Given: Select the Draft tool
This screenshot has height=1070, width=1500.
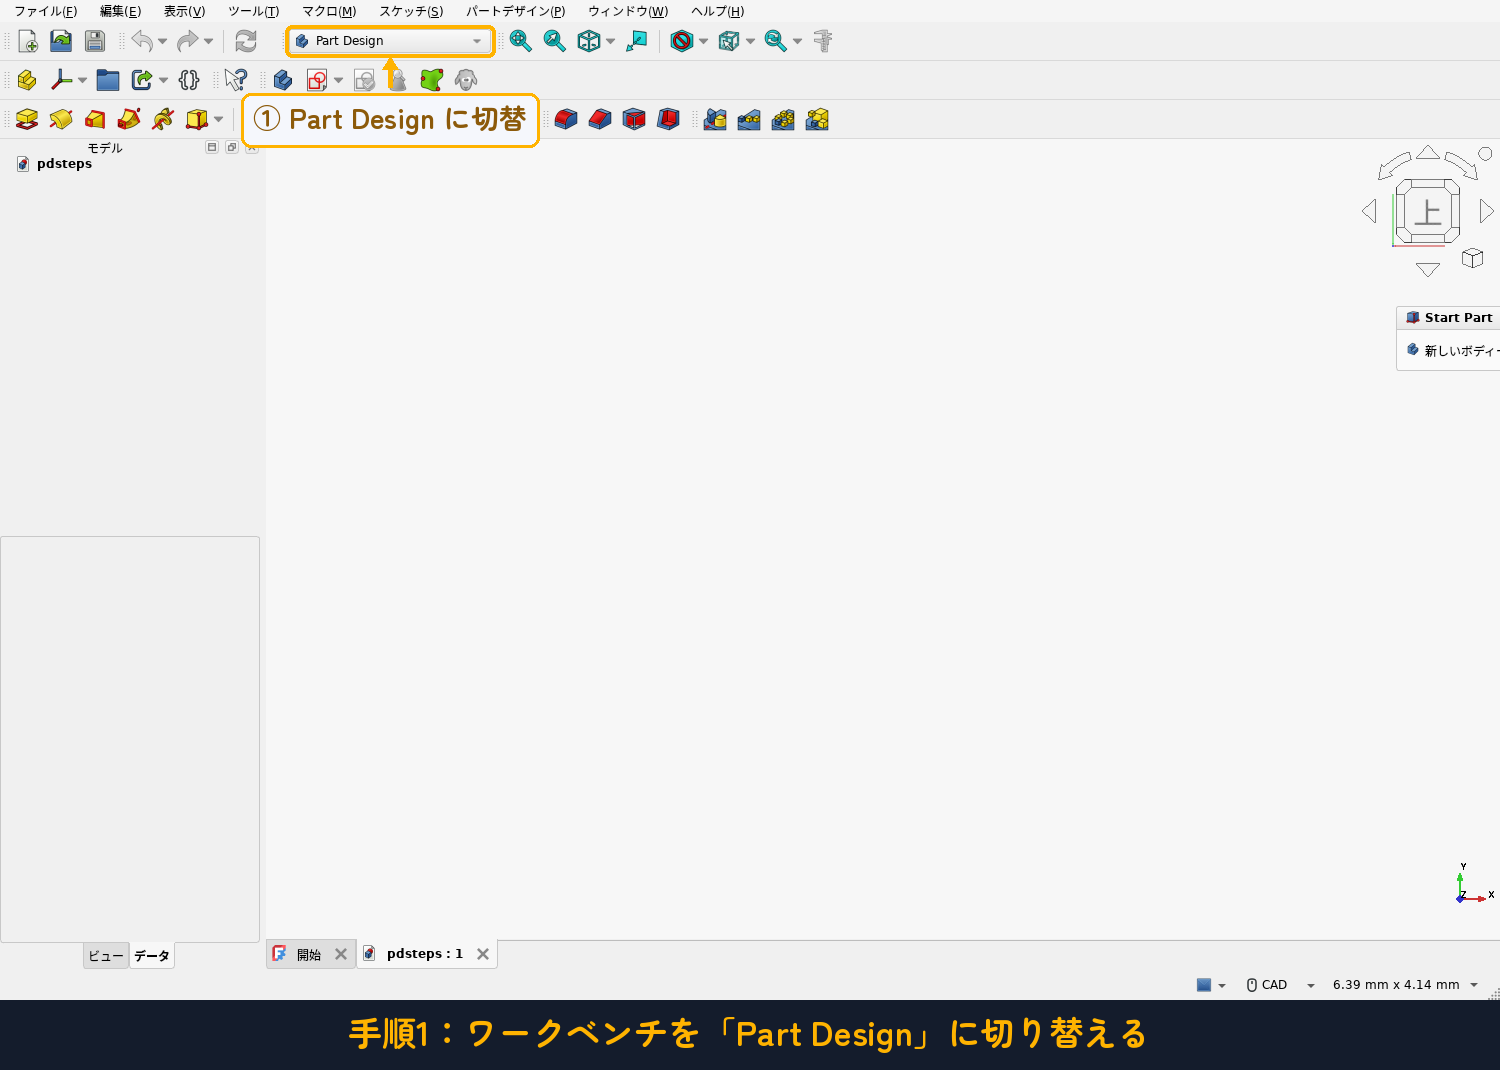Looking at the screenshot, I should 634,120.
